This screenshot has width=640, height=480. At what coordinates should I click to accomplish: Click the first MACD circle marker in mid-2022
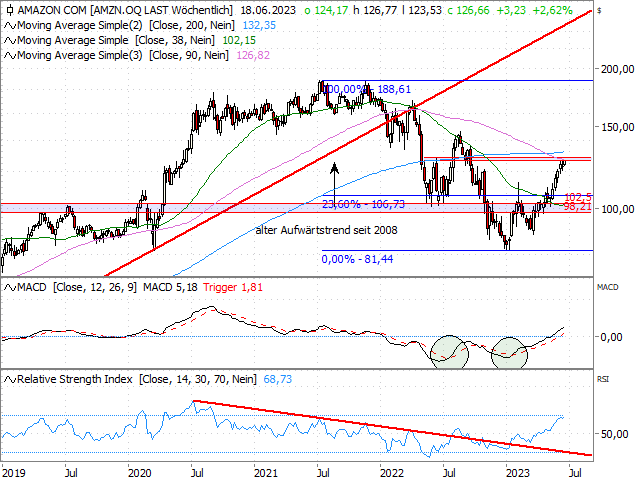[449, 352]
